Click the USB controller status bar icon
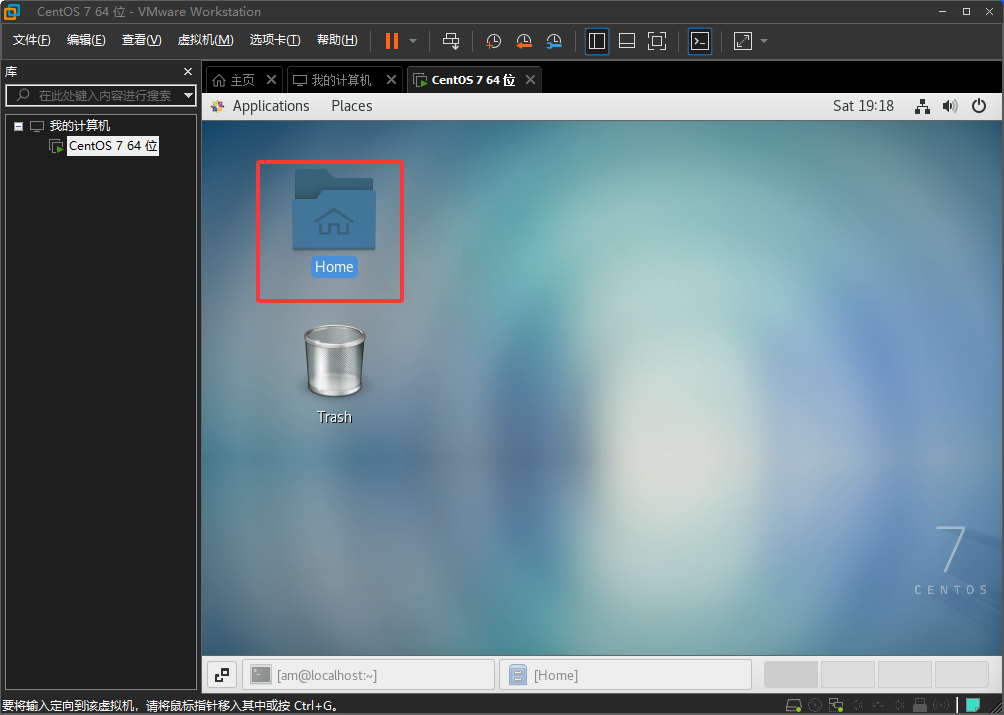1004x715 pixels. [920, 705]
